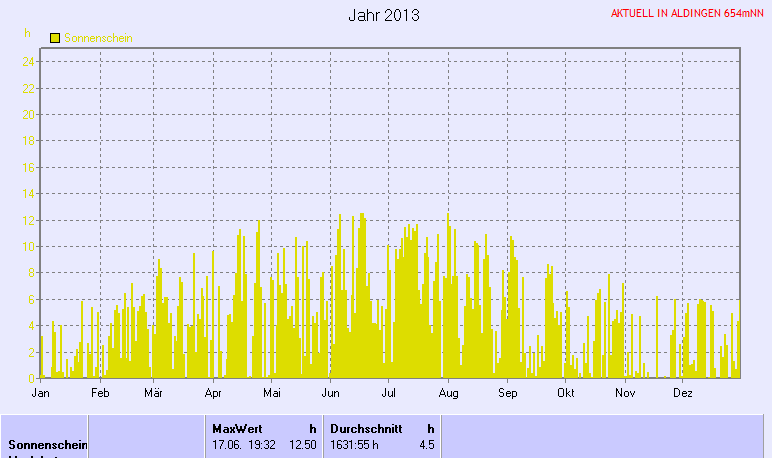The image size is (772, 458).
Task: Click the 24 label on the y-axis
Action: tap(30, 61)
